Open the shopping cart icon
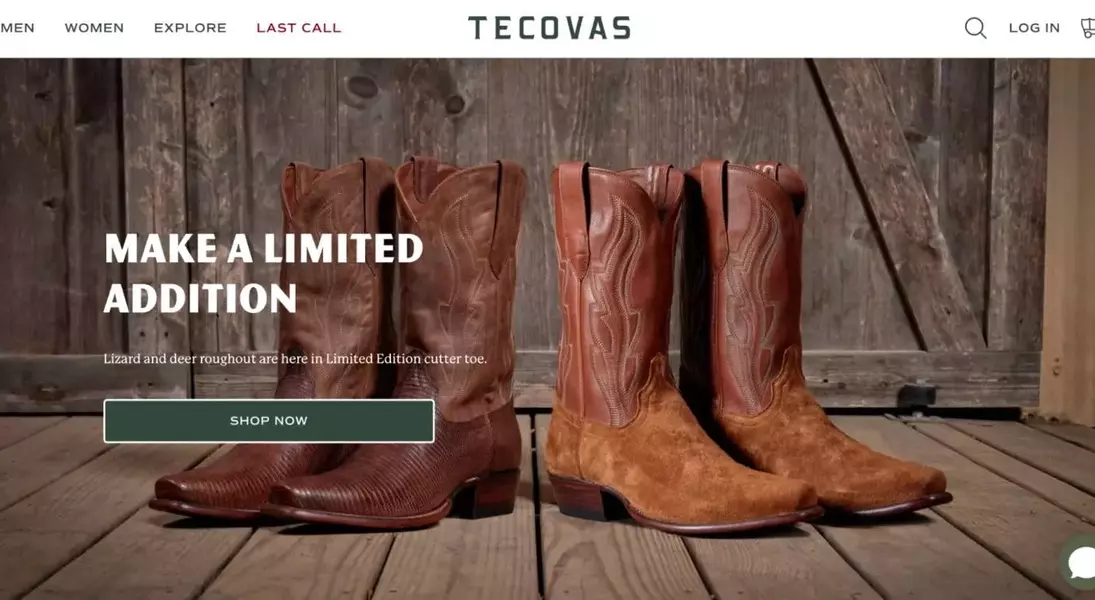Image resolution: width=1095 pixels, height=600 pixels. point(1087,28)
